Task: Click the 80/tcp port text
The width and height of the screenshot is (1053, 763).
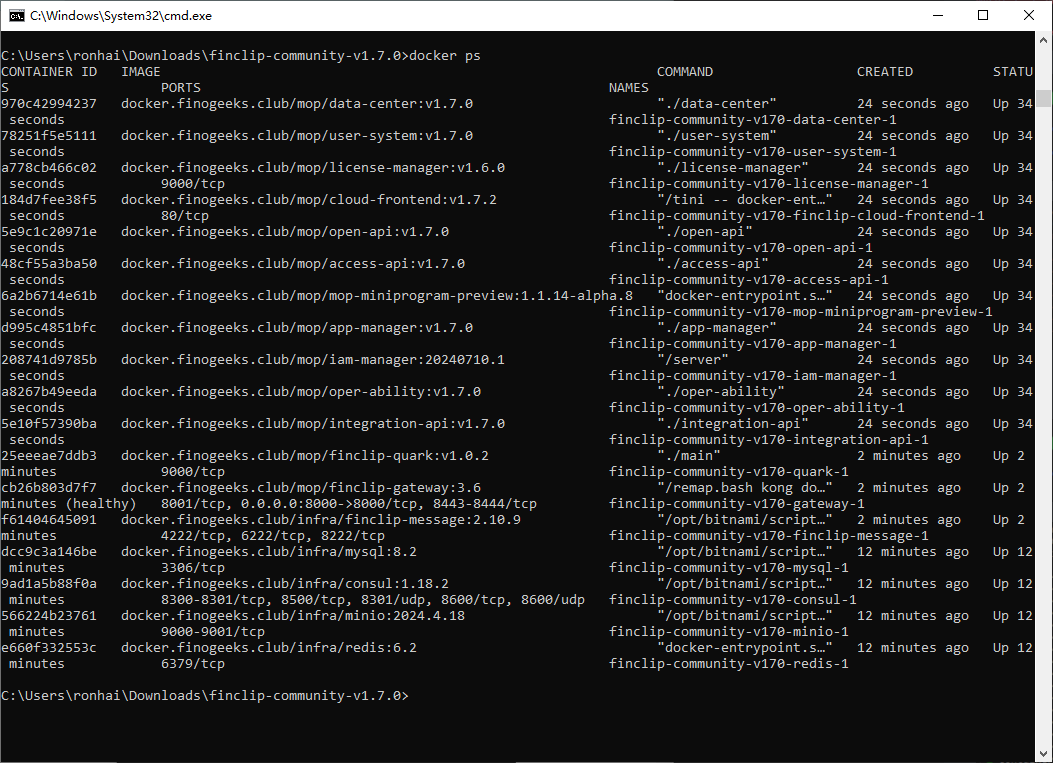Action: point(185,216)
